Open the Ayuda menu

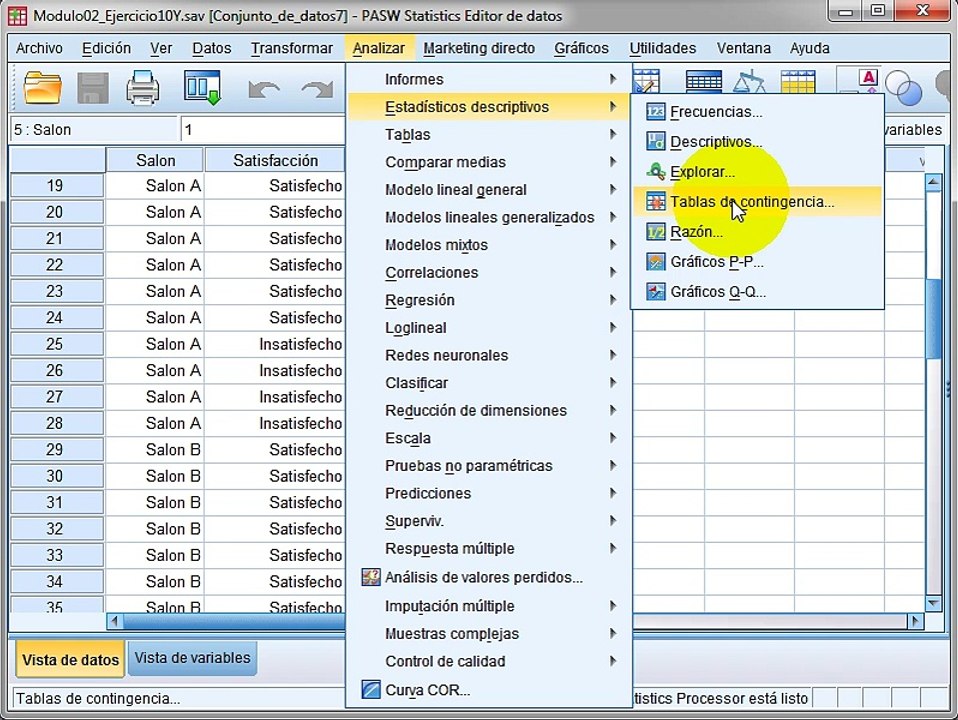coord(810,48)
